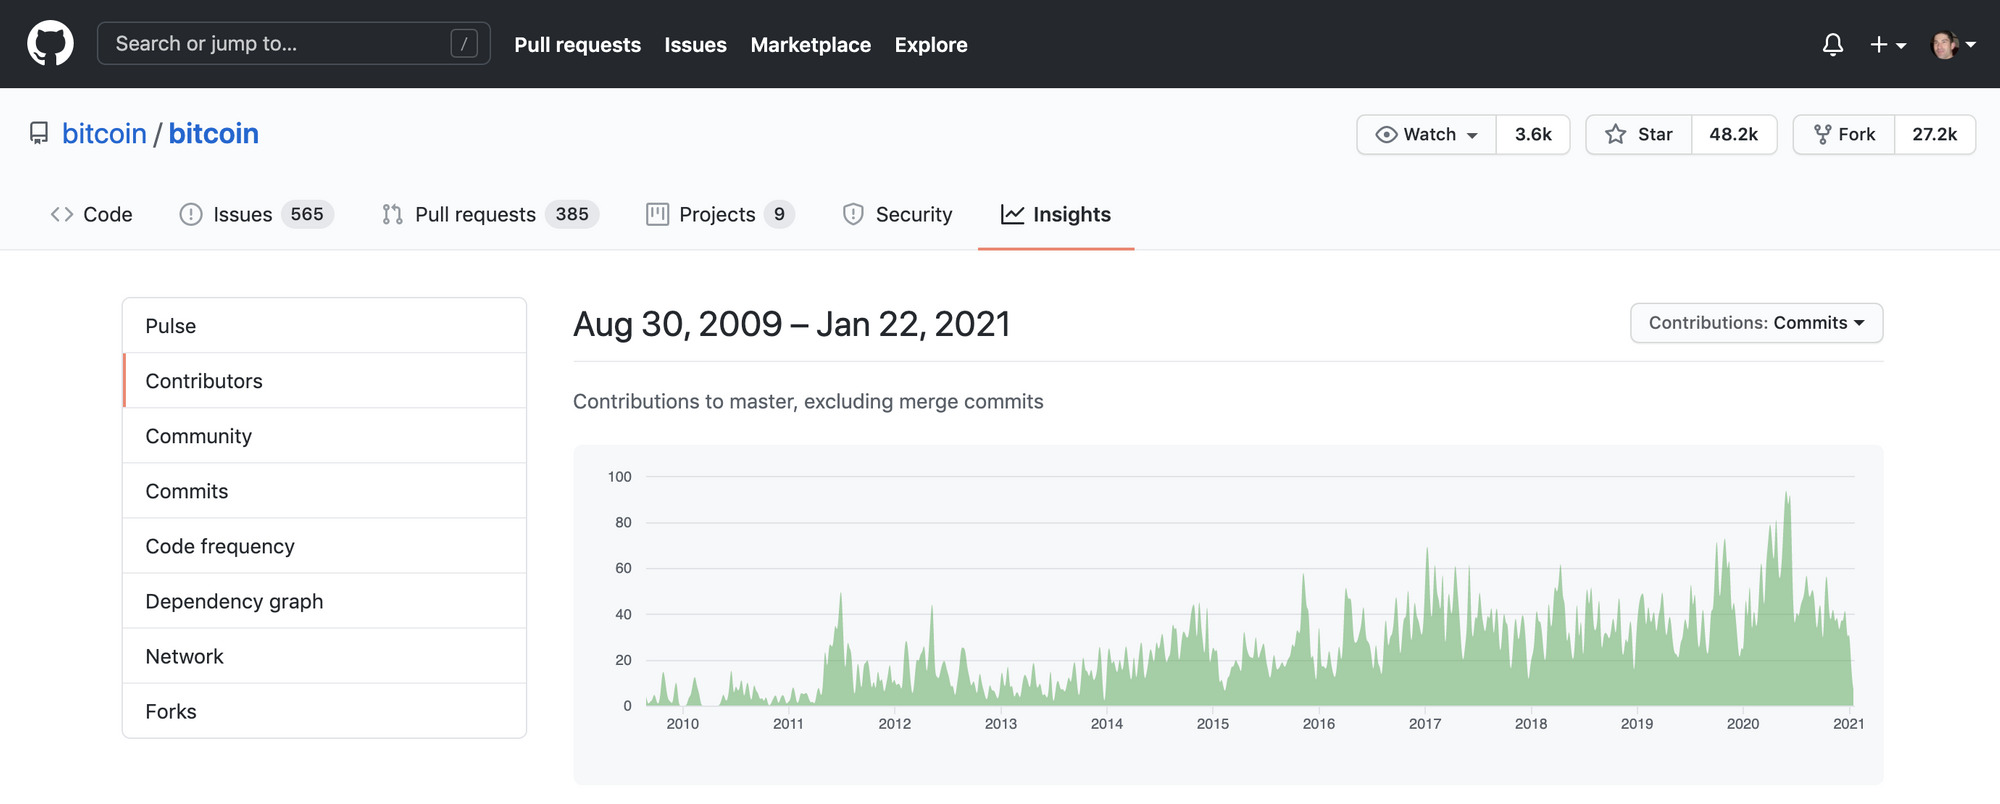Open Marketplace in top navigation
This screenshot has height=804, width=2000.
(x=810, y=44)
